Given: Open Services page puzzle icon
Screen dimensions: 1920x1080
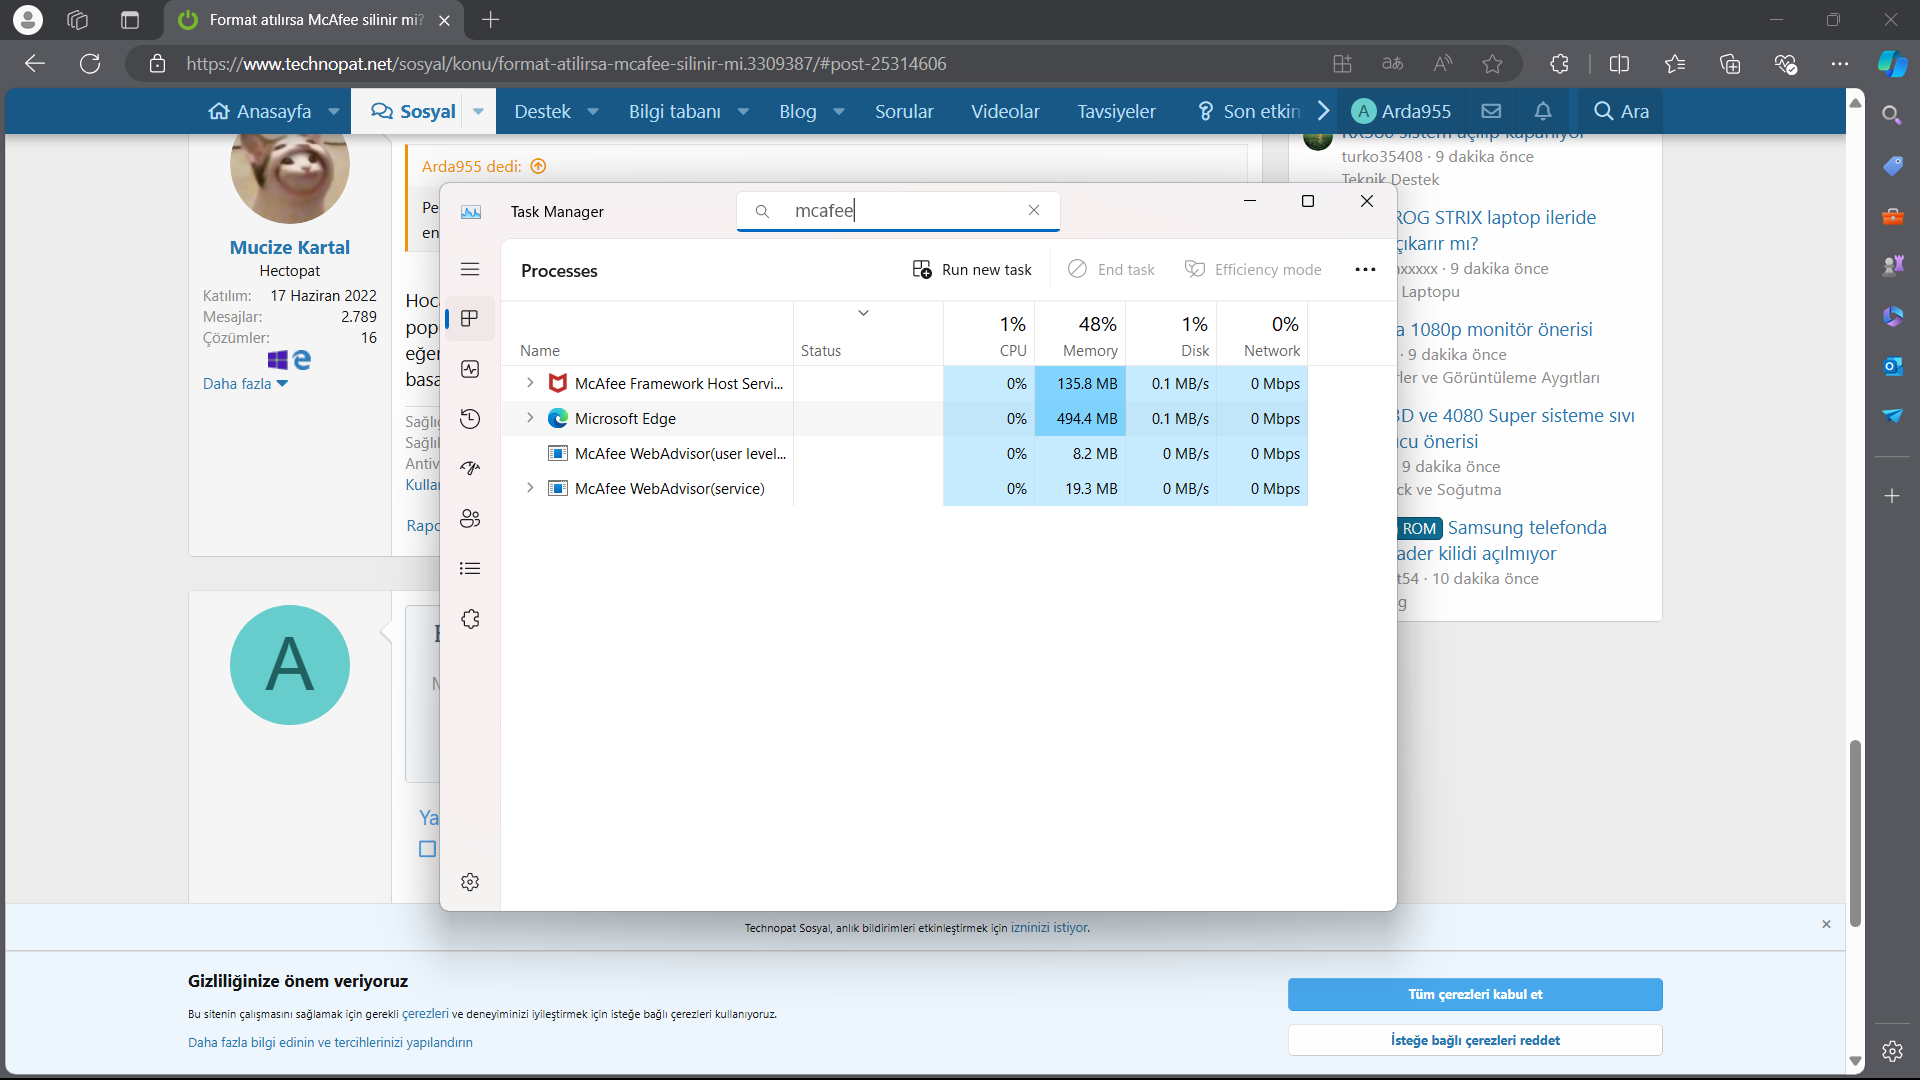Looking at the screenshot, I should (470, 619).
